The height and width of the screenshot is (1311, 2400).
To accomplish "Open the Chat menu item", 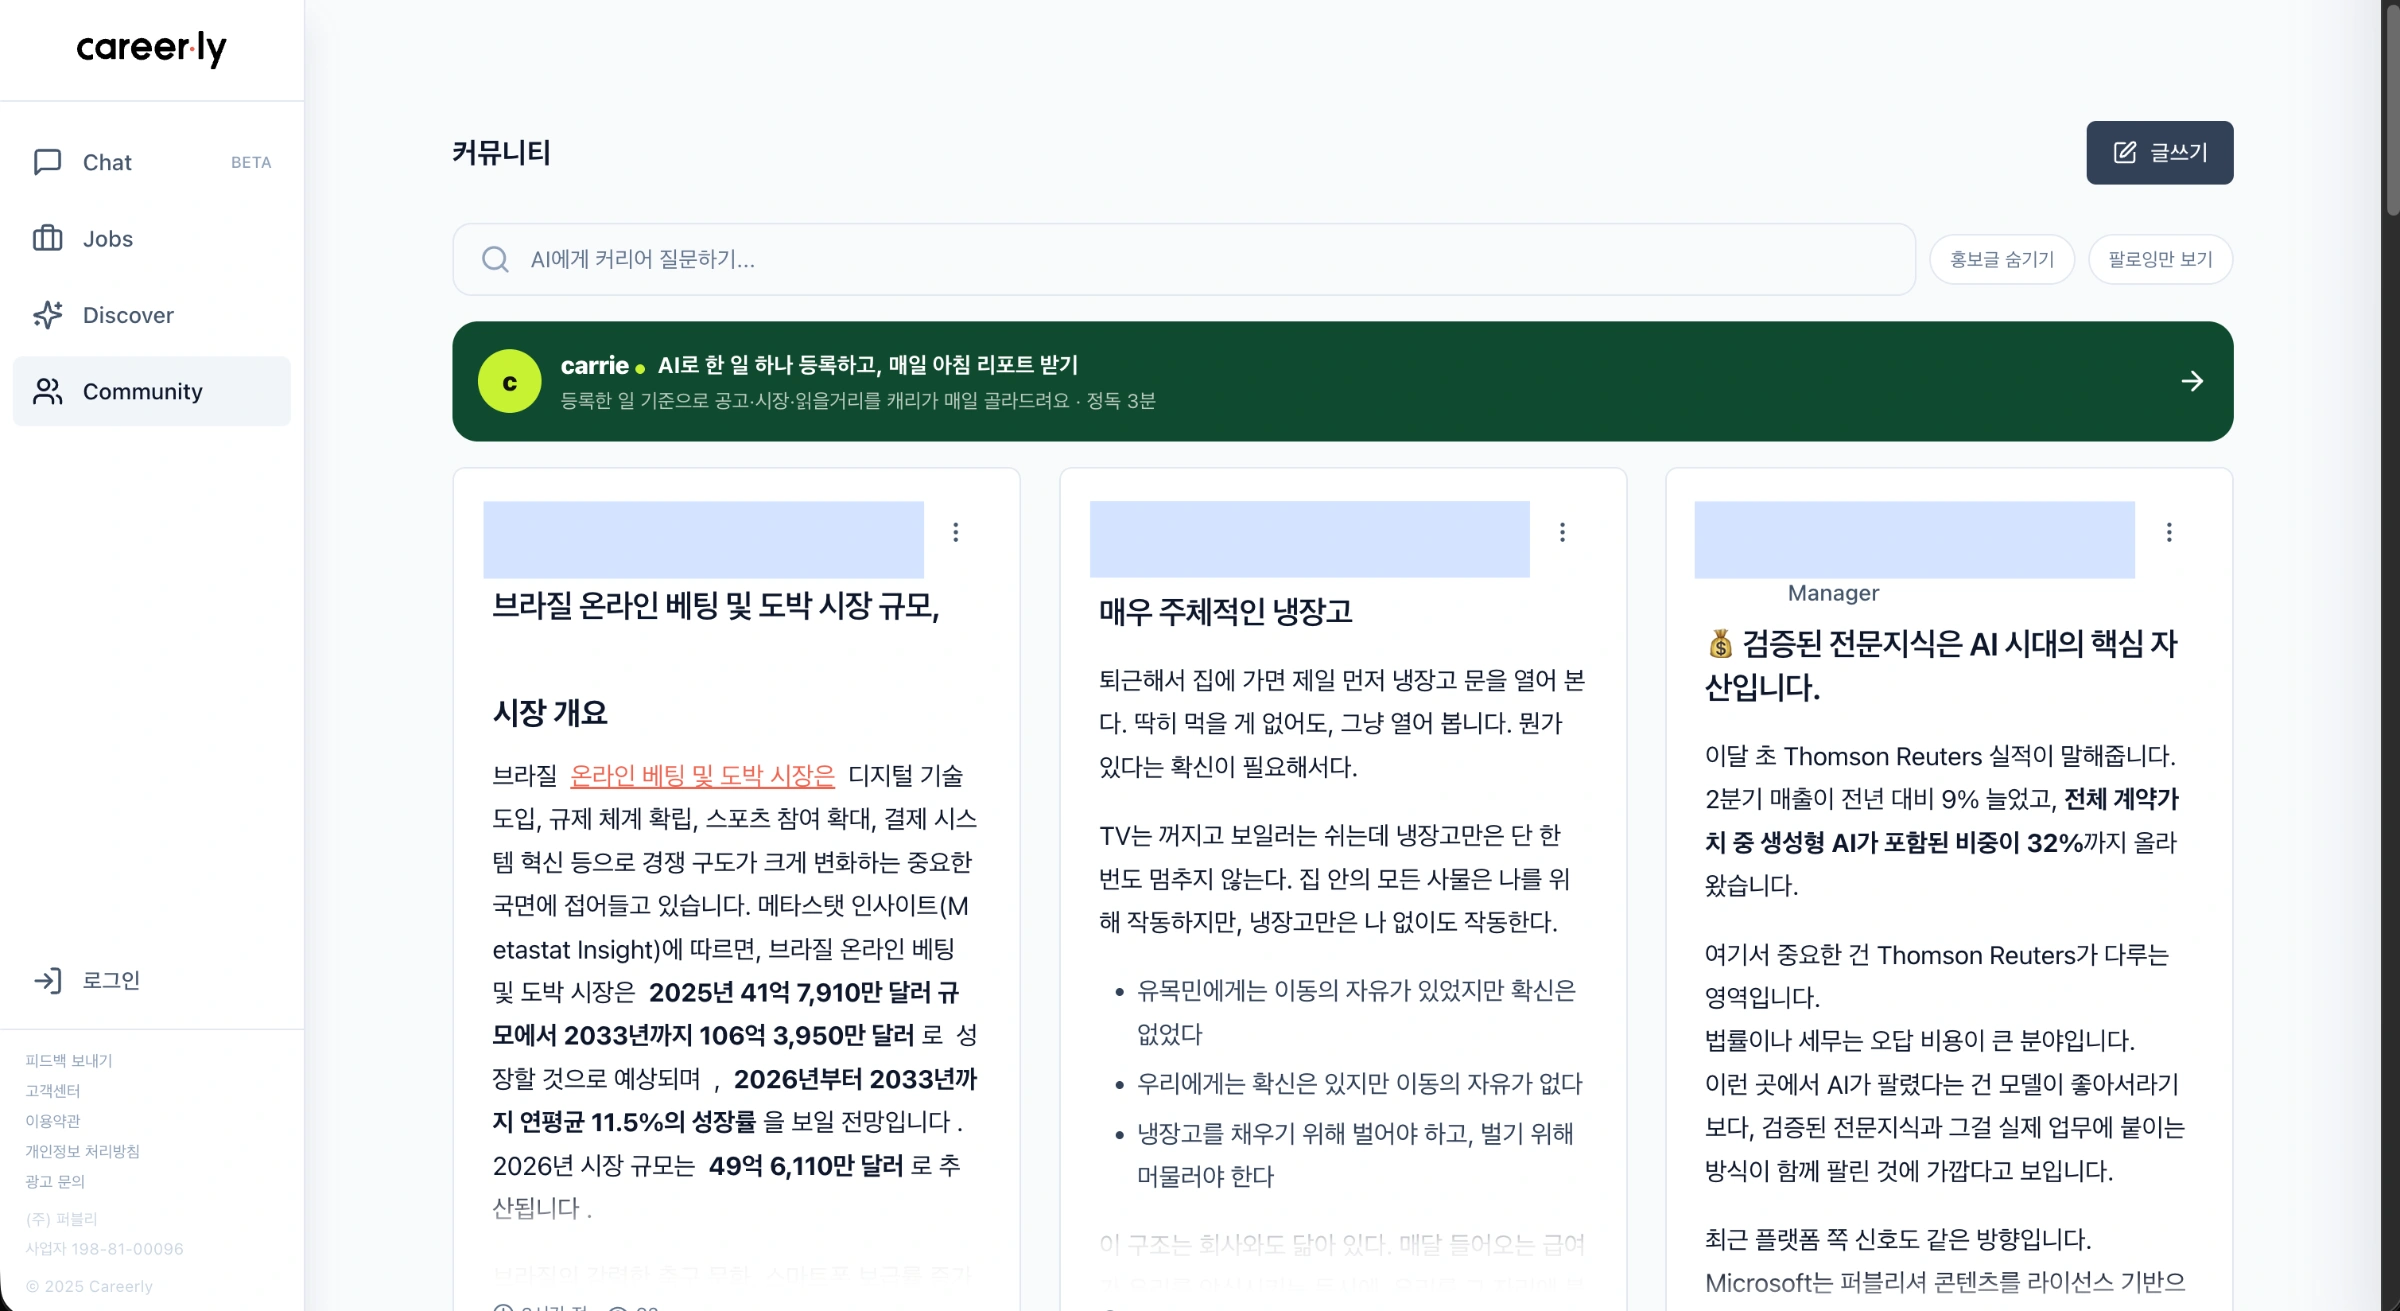I will [x=152, y=162].
